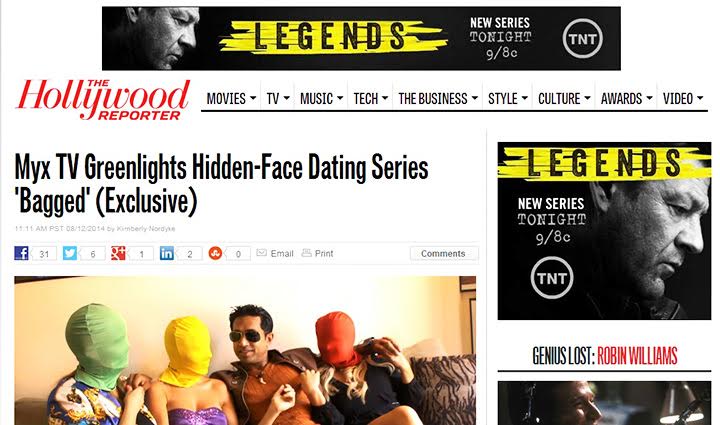Expand the TV dropdown arrow
720x425 pixels.
pyautogui.click(x=287, y=98)
